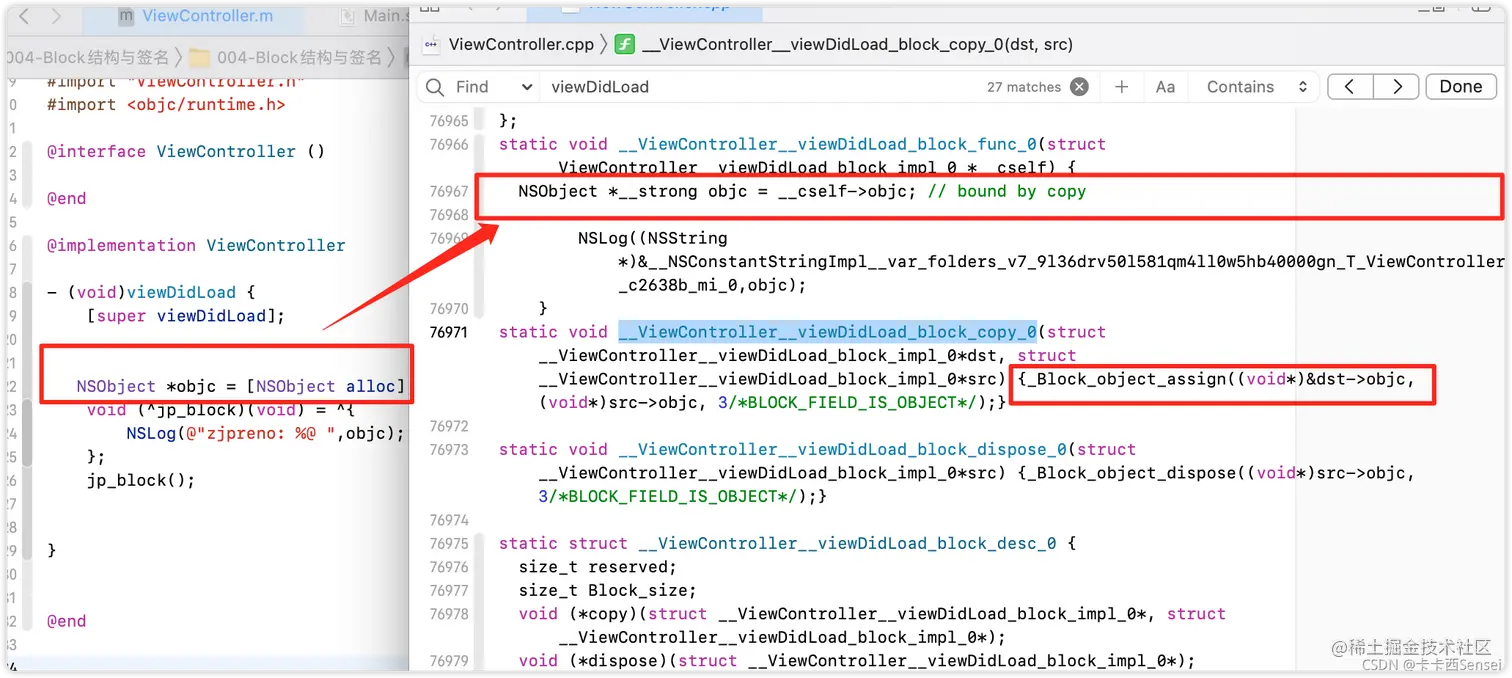Click the Done button to close find bar
Viewport: 1512px width, 678px height.
point(1460,87)
